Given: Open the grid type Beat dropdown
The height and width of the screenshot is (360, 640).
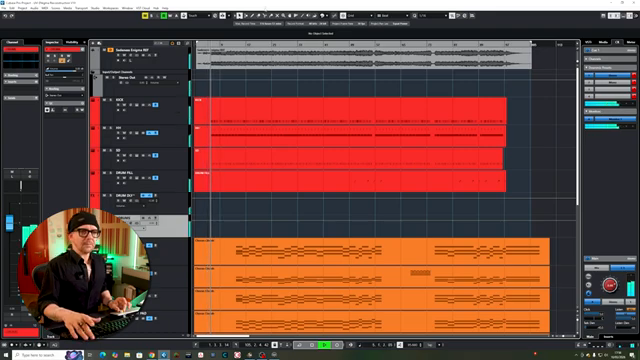Looking at the screenshot, I should coord(392,16).
